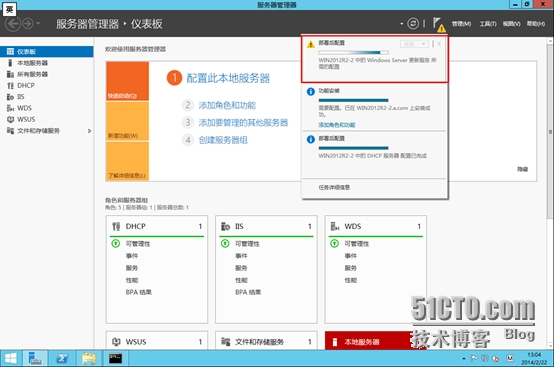554x367 pixels.
Task: Launch PowerShell from the taskbar
Action: pyautogui.click(x=62, y=359)
